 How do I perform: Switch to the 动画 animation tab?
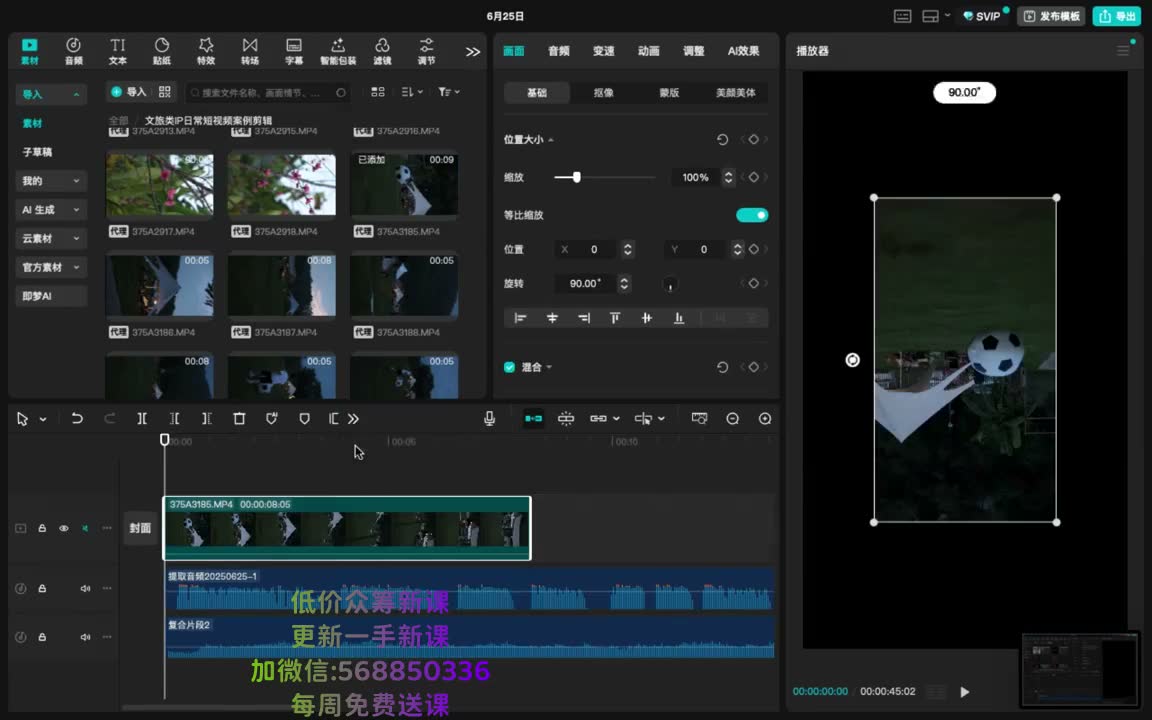(648, 51)
